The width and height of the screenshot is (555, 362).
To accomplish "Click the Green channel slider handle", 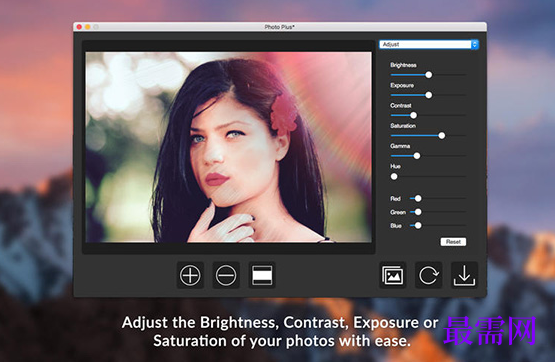I will coord(418,212).
